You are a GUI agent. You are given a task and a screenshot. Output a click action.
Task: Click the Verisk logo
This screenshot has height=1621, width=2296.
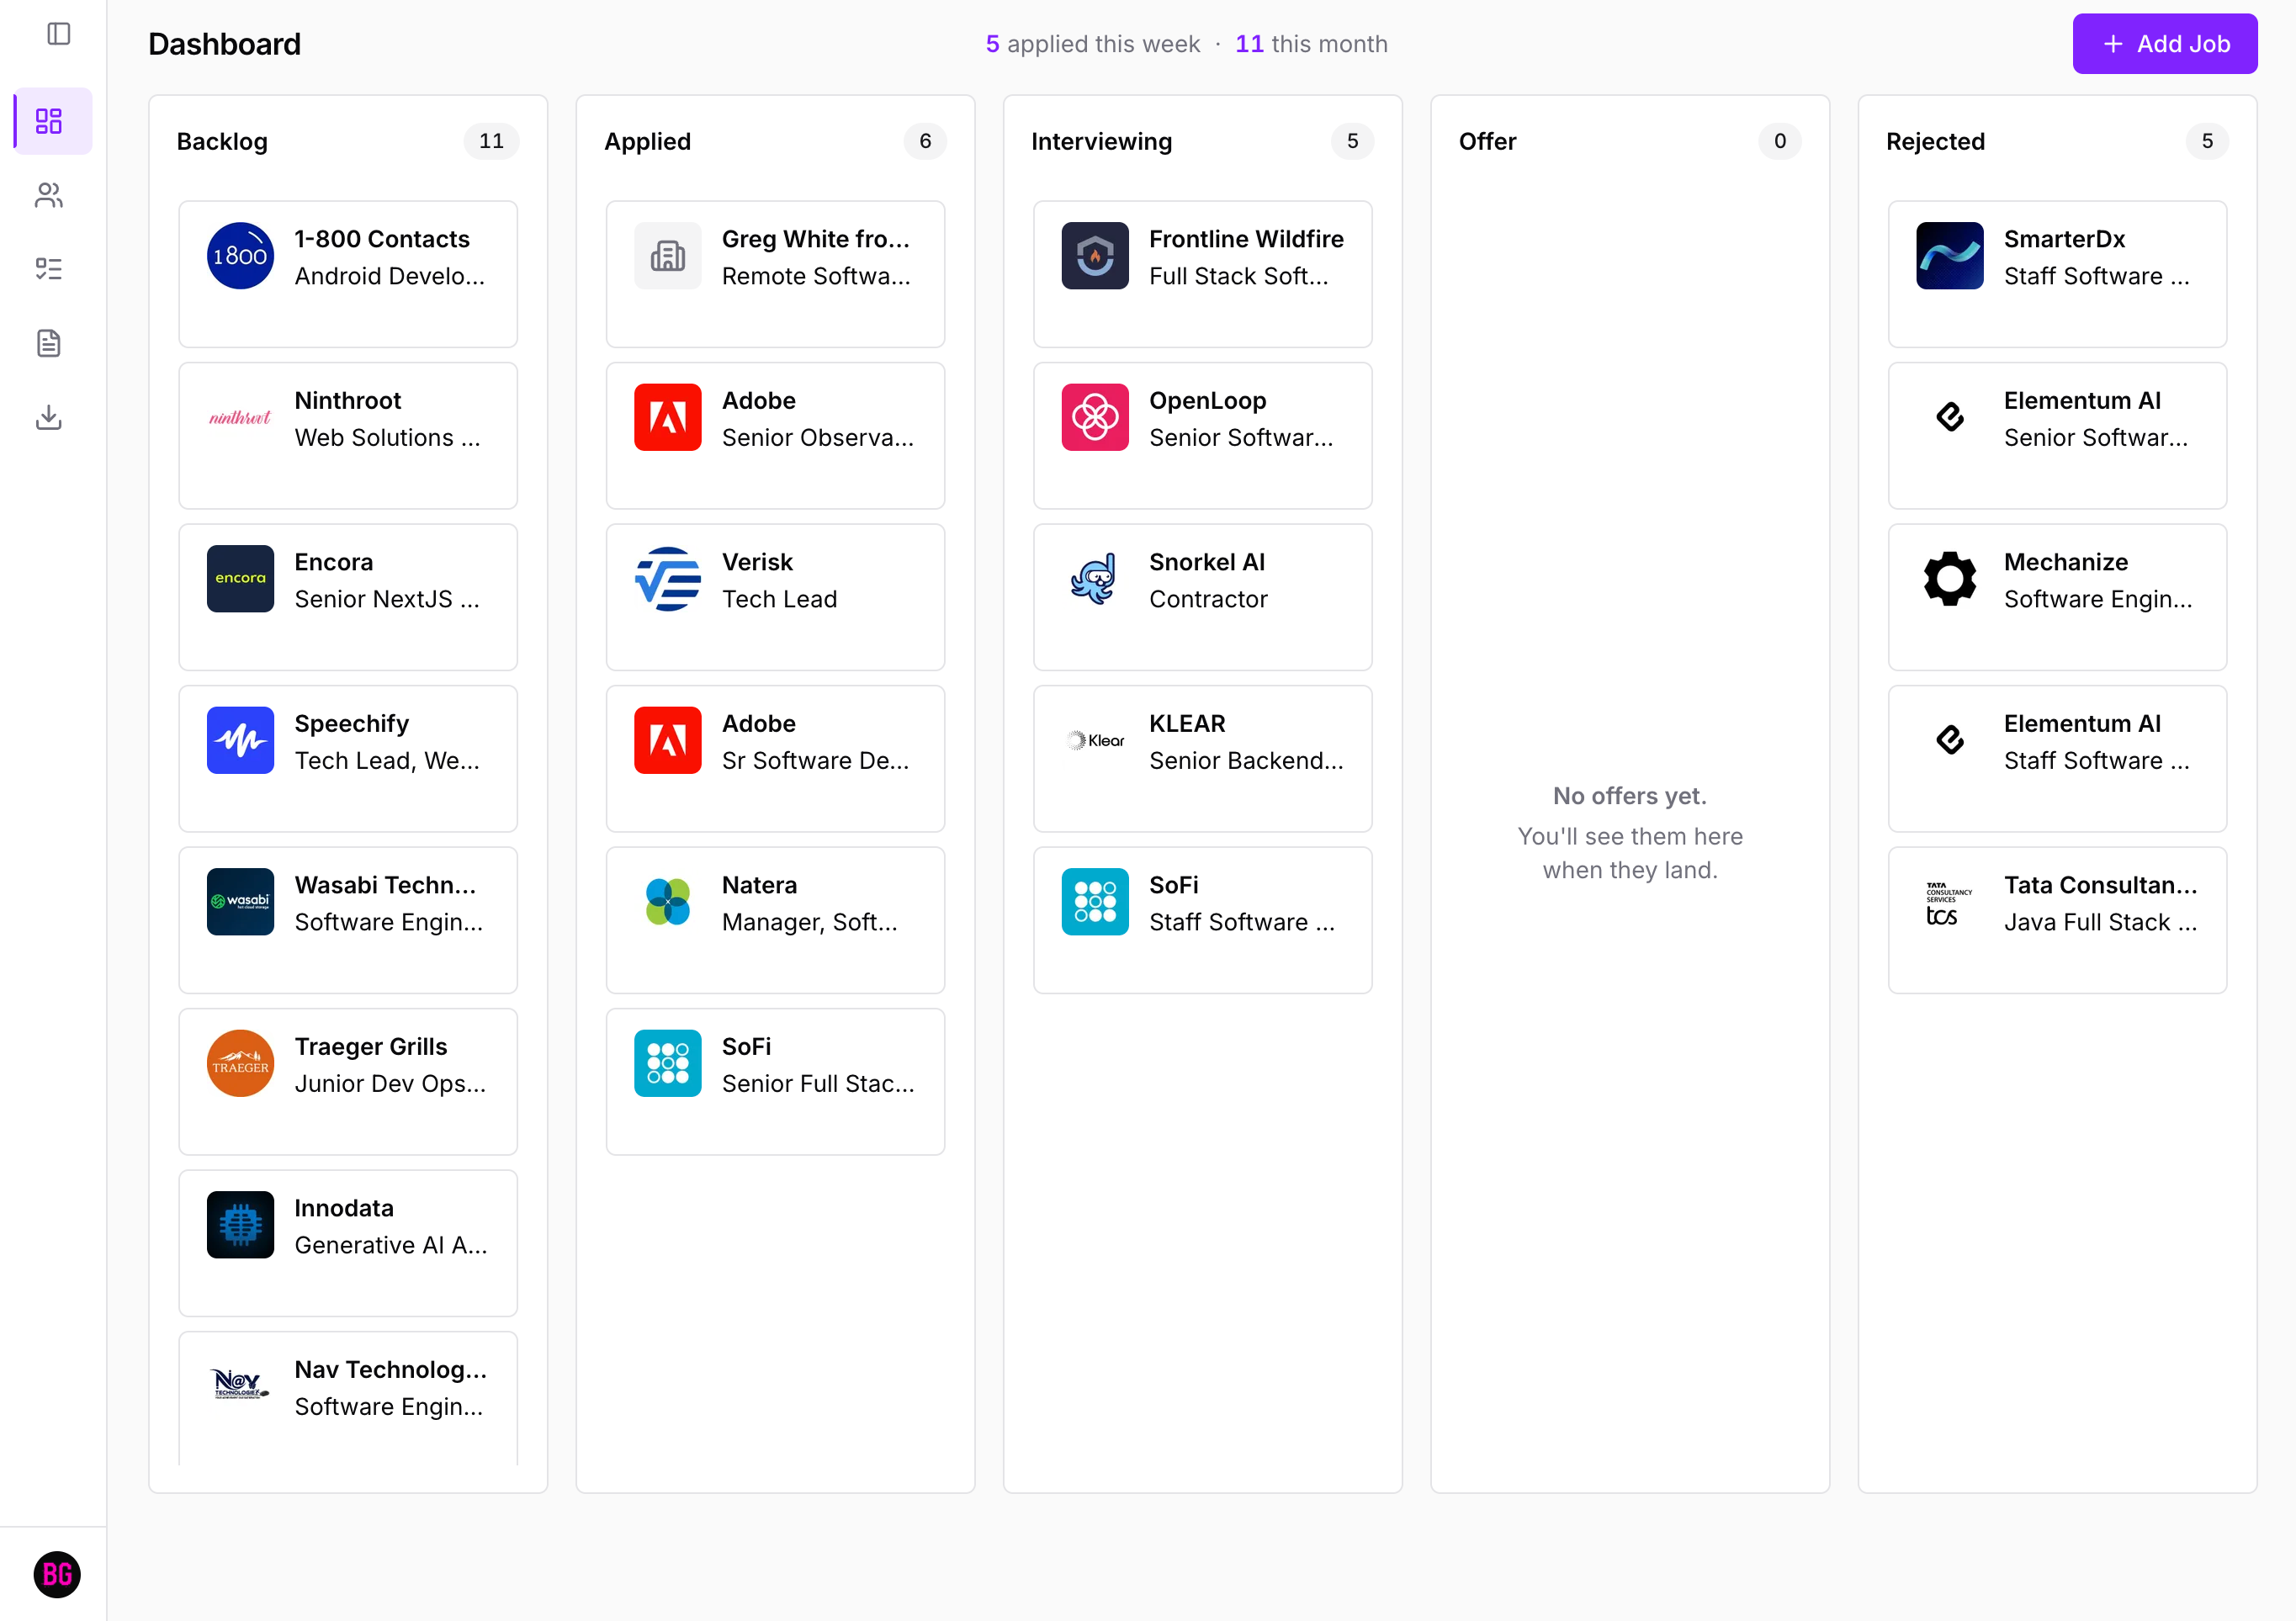668,579
